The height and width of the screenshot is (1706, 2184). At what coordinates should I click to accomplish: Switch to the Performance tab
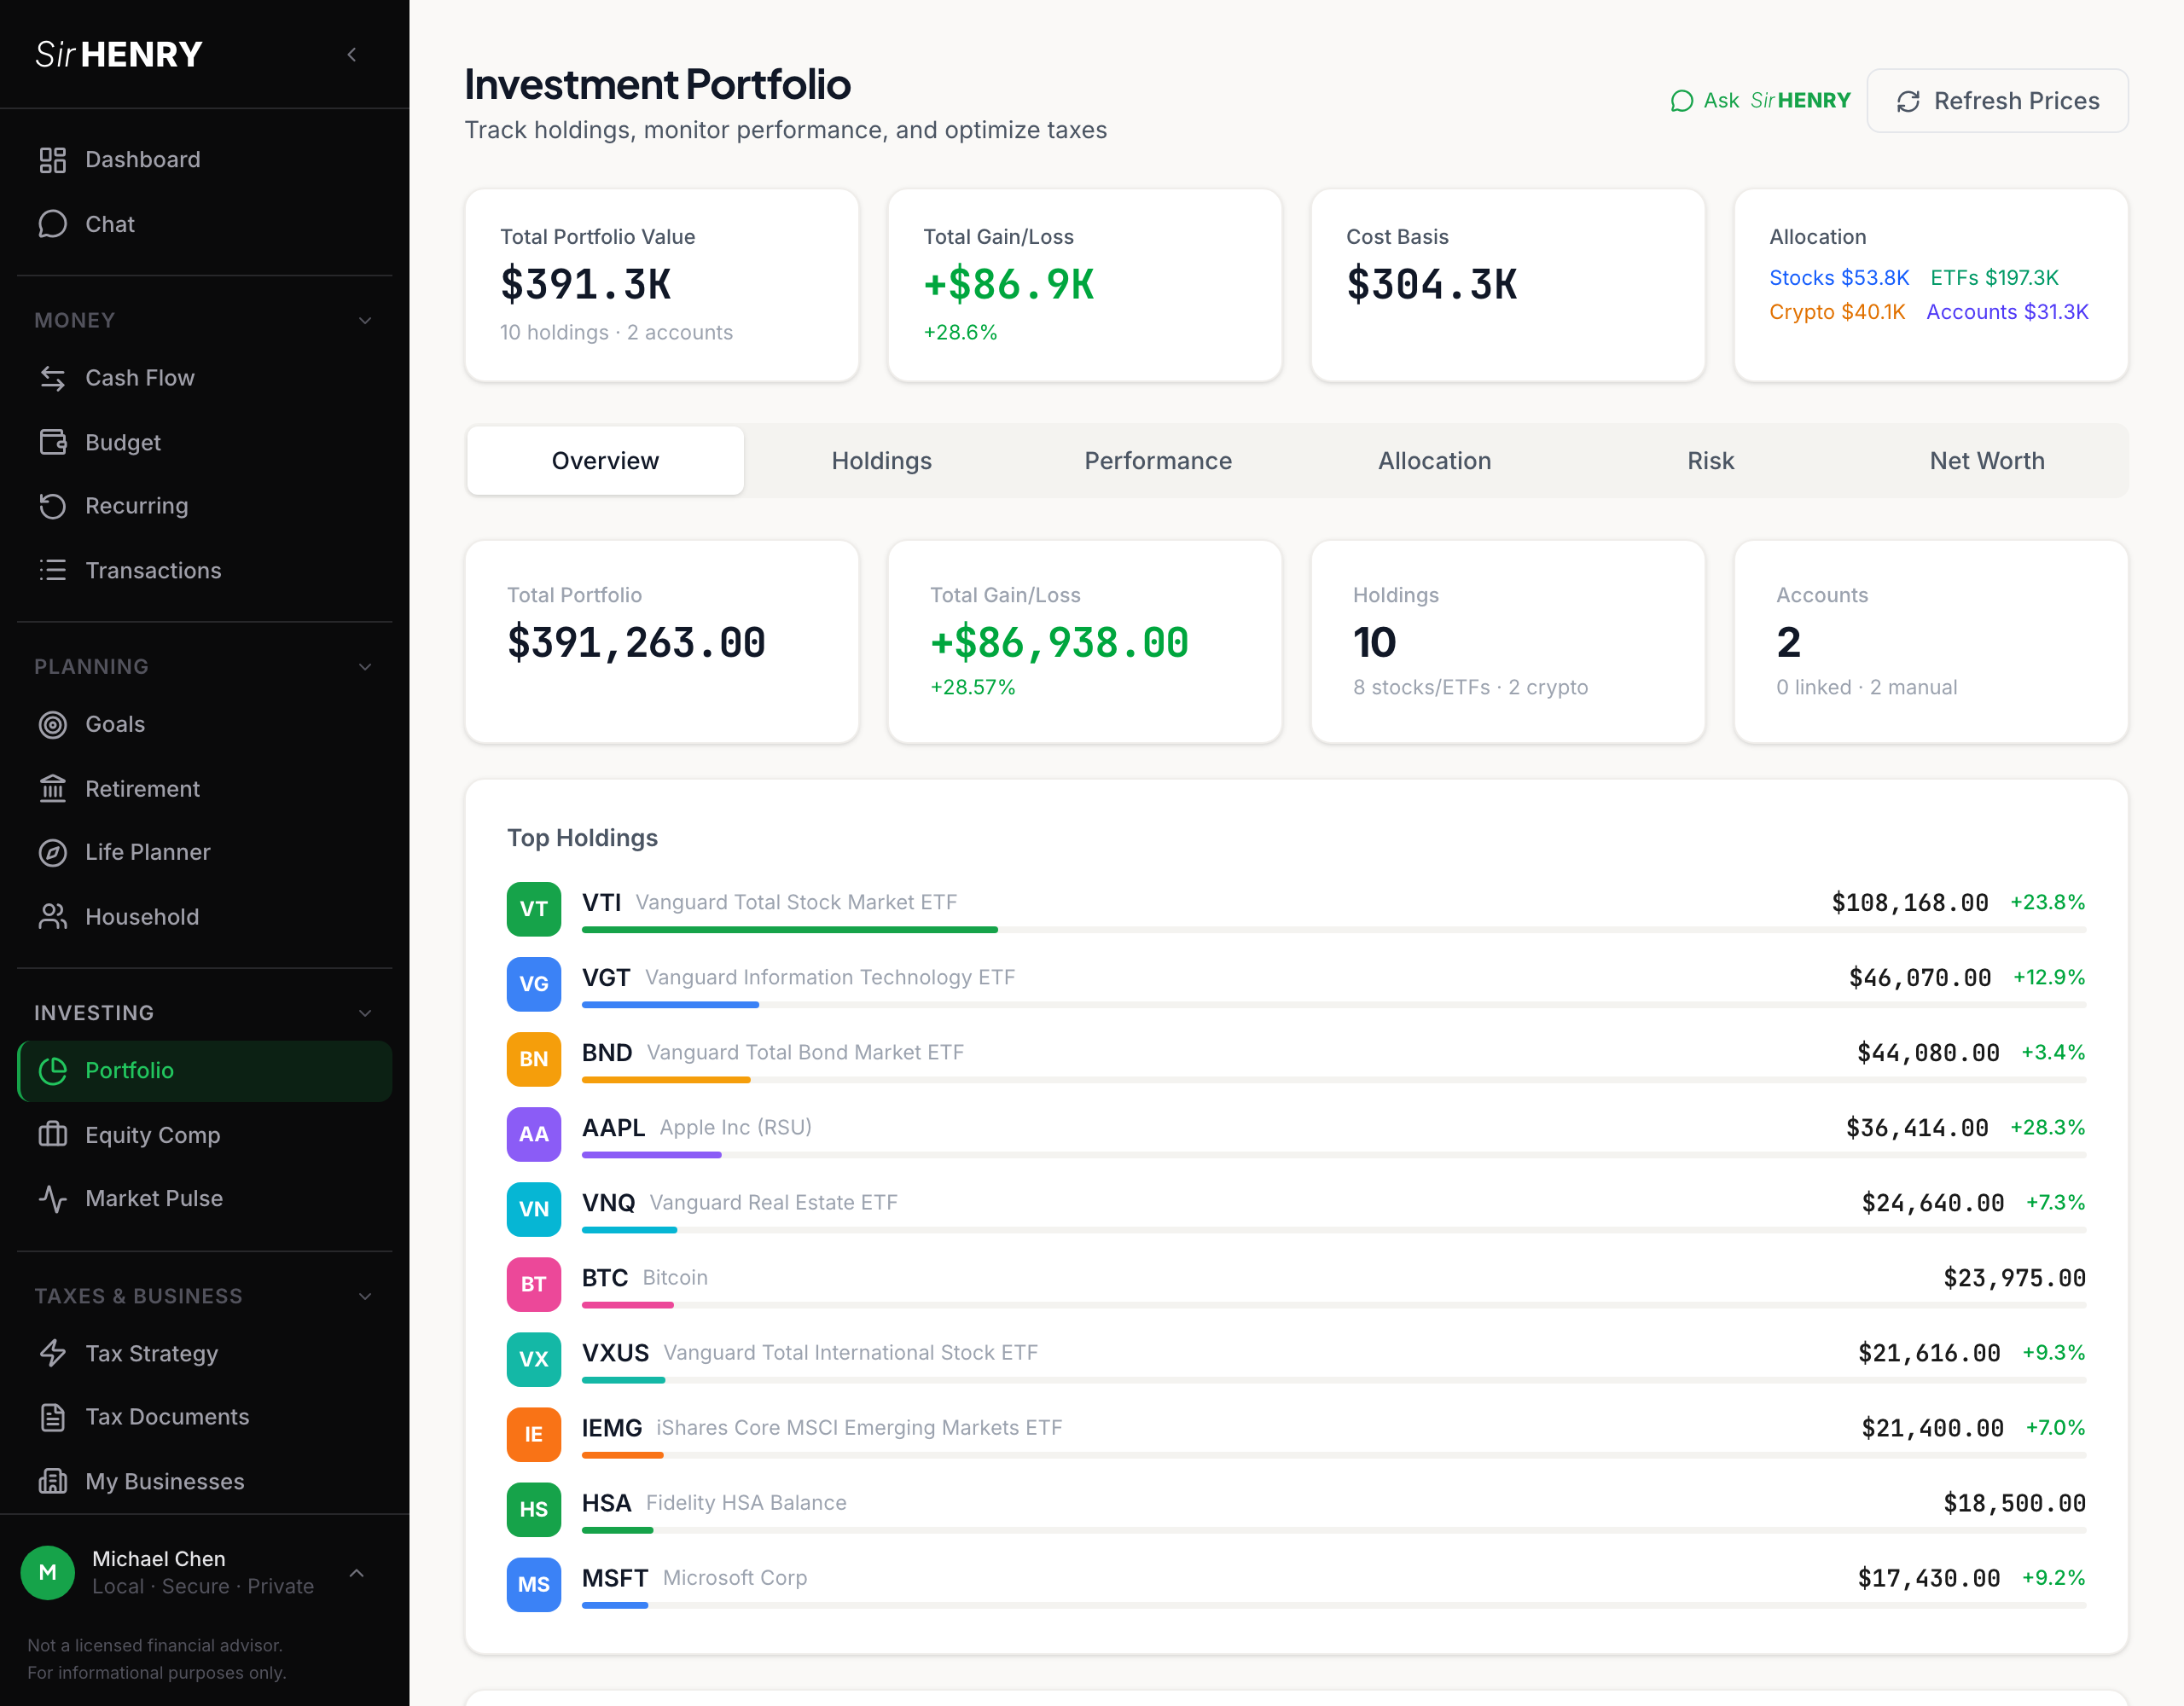pyautogui.click(x=1158, y=461)
